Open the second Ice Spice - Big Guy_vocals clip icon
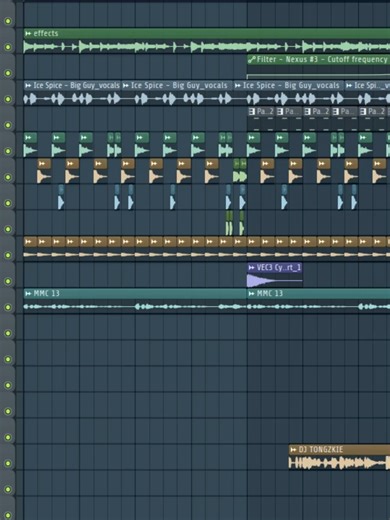Screen dimensions: 390x520 126,86
